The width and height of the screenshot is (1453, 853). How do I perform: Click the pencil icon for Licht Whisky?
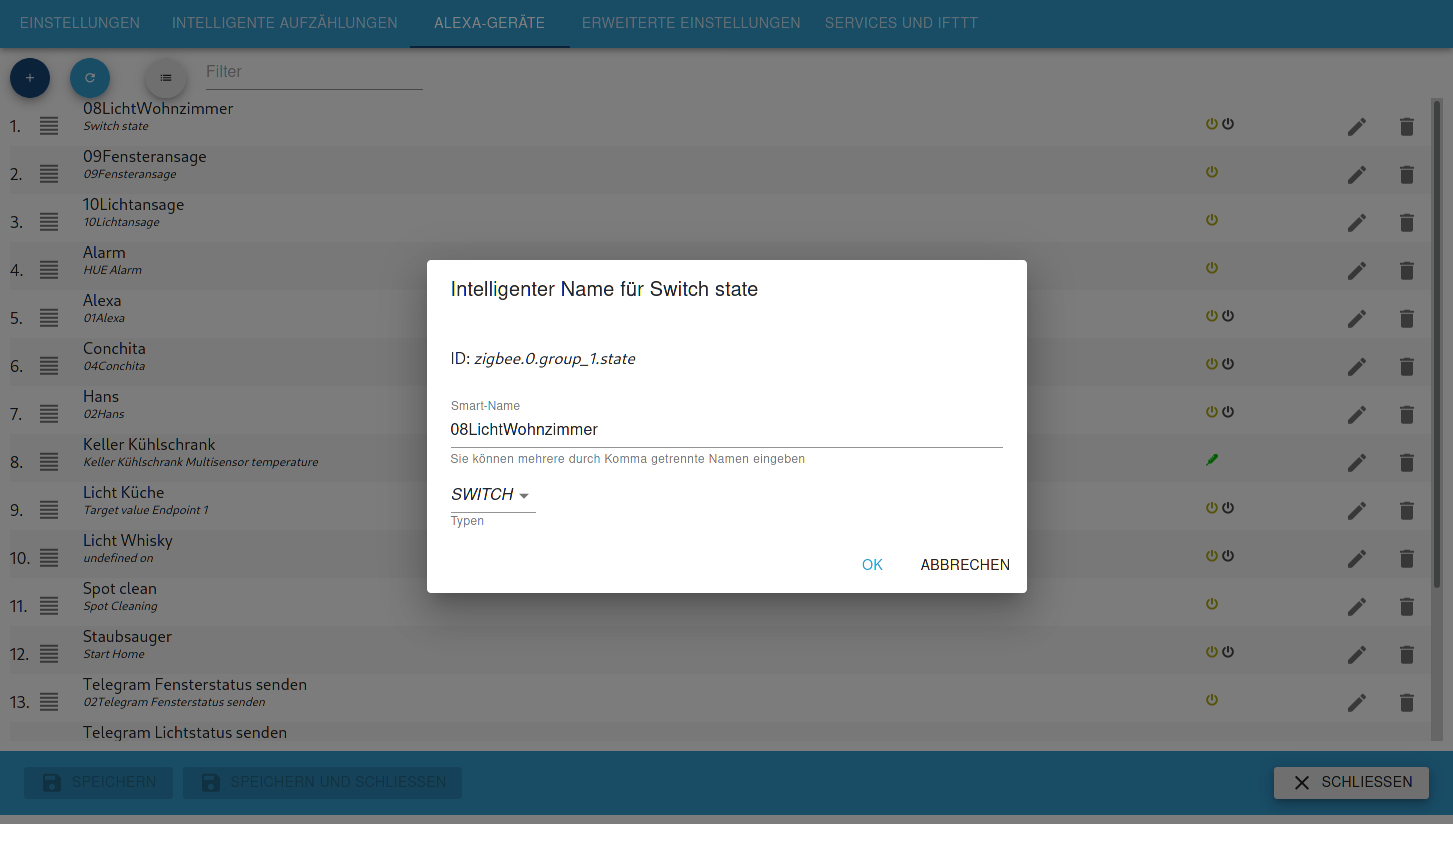(x=1356, y=559)
